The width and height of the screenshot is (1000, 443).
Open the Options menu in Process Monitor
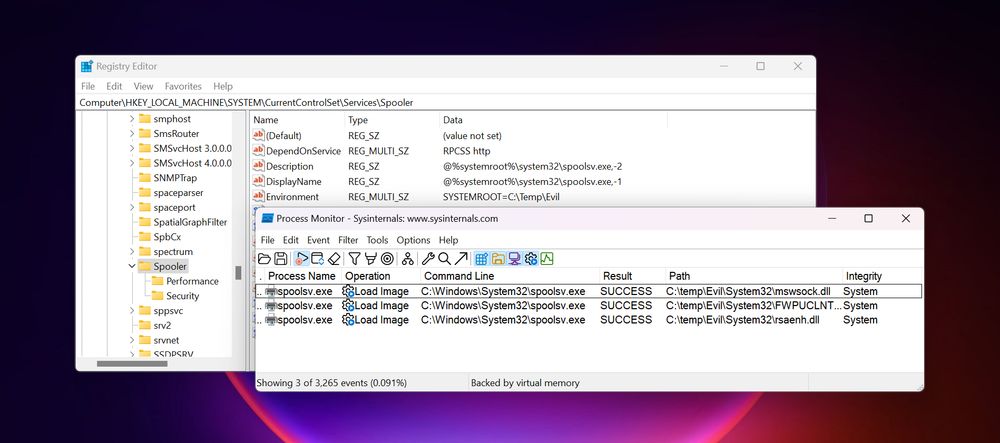tap(413, 240)
